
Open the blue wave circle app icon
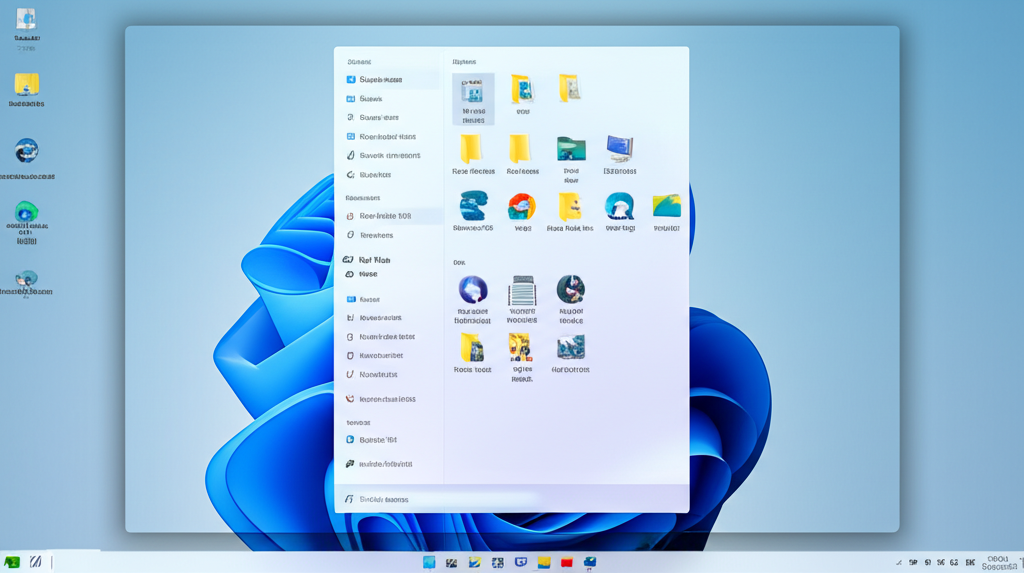coord(619,207)
